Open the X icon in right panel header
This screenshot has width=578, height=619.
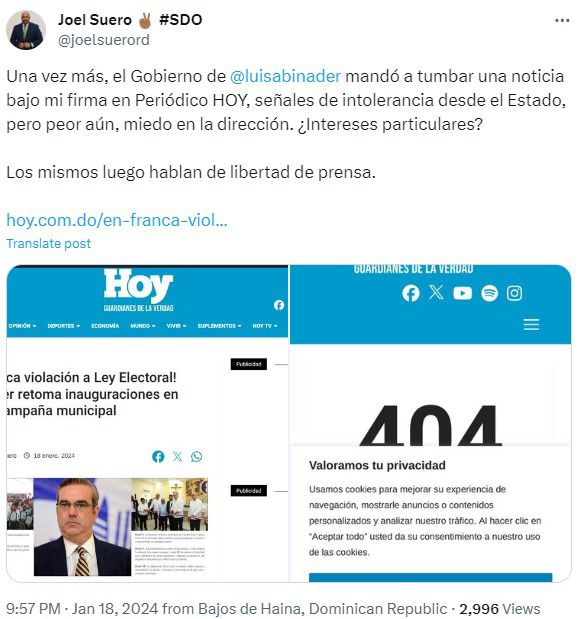click(x=436, y=293)
